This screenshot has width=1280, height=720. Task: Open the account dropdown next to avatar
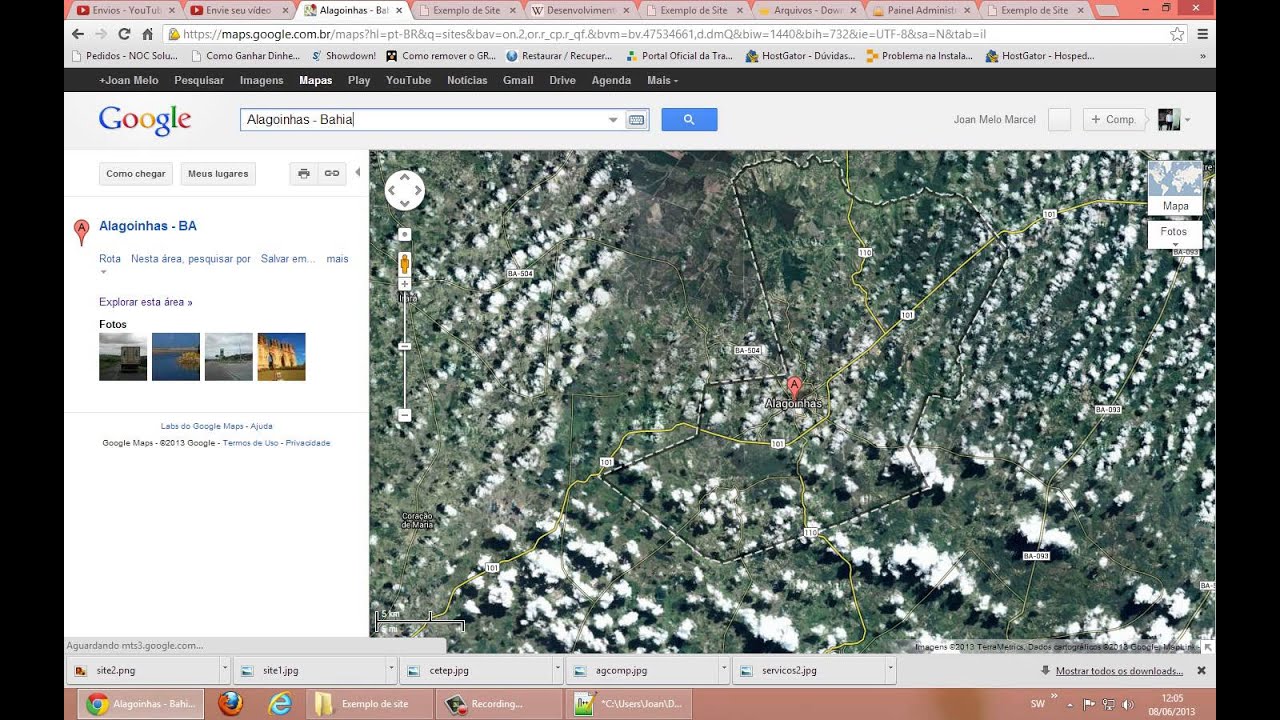tap(1187, 120)
